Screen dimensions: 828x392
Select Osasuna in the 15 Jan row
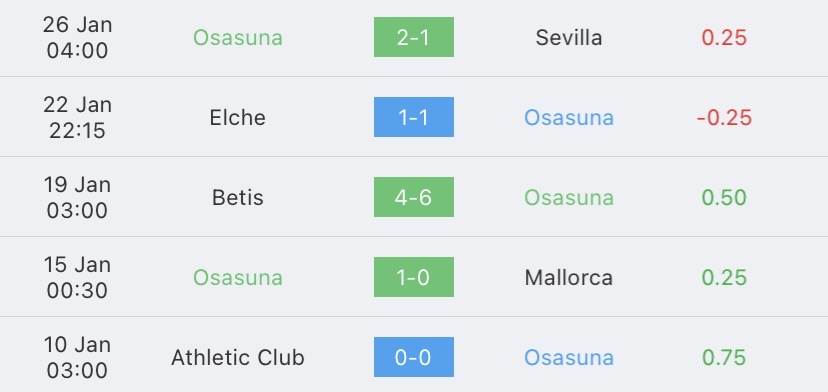pyautogui.click(x=238, y=277)
